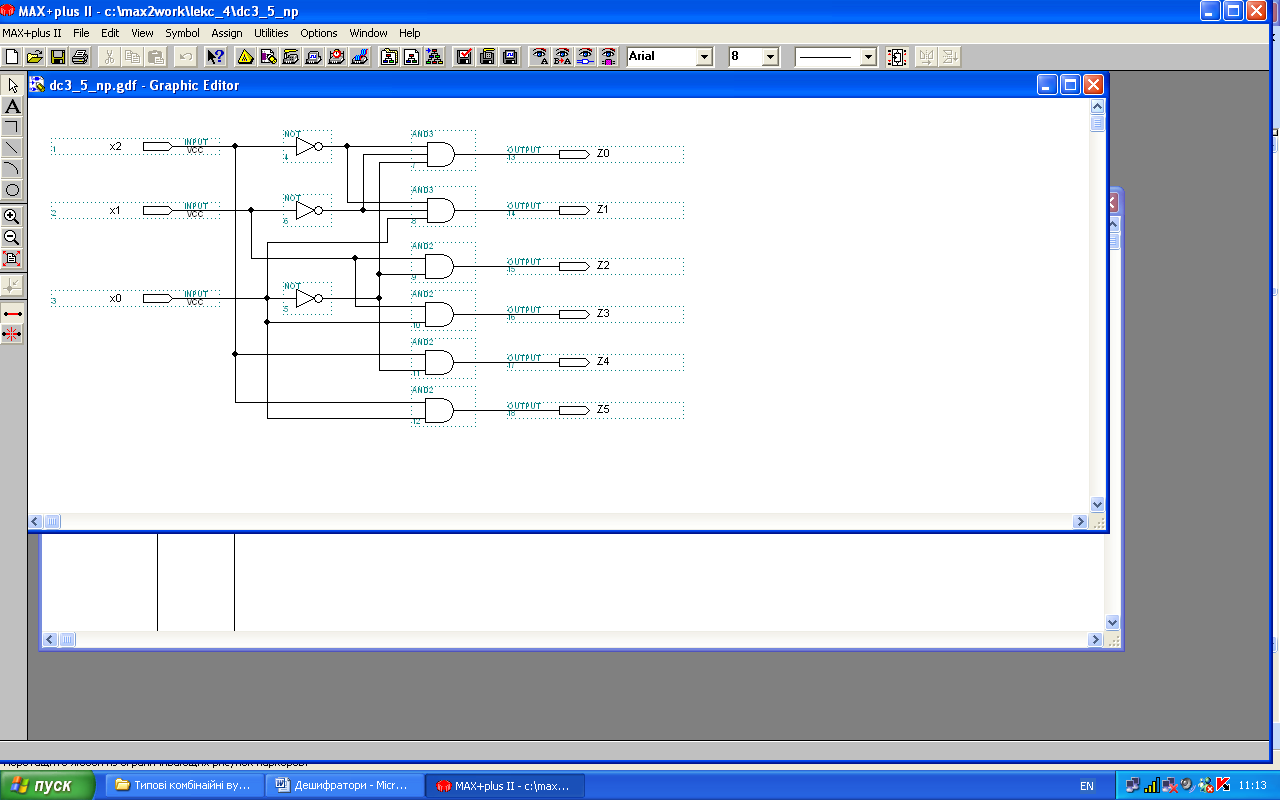This screenshot has height=800, width=1280.
Task: Open the Window menu
Action: point(368,33)
